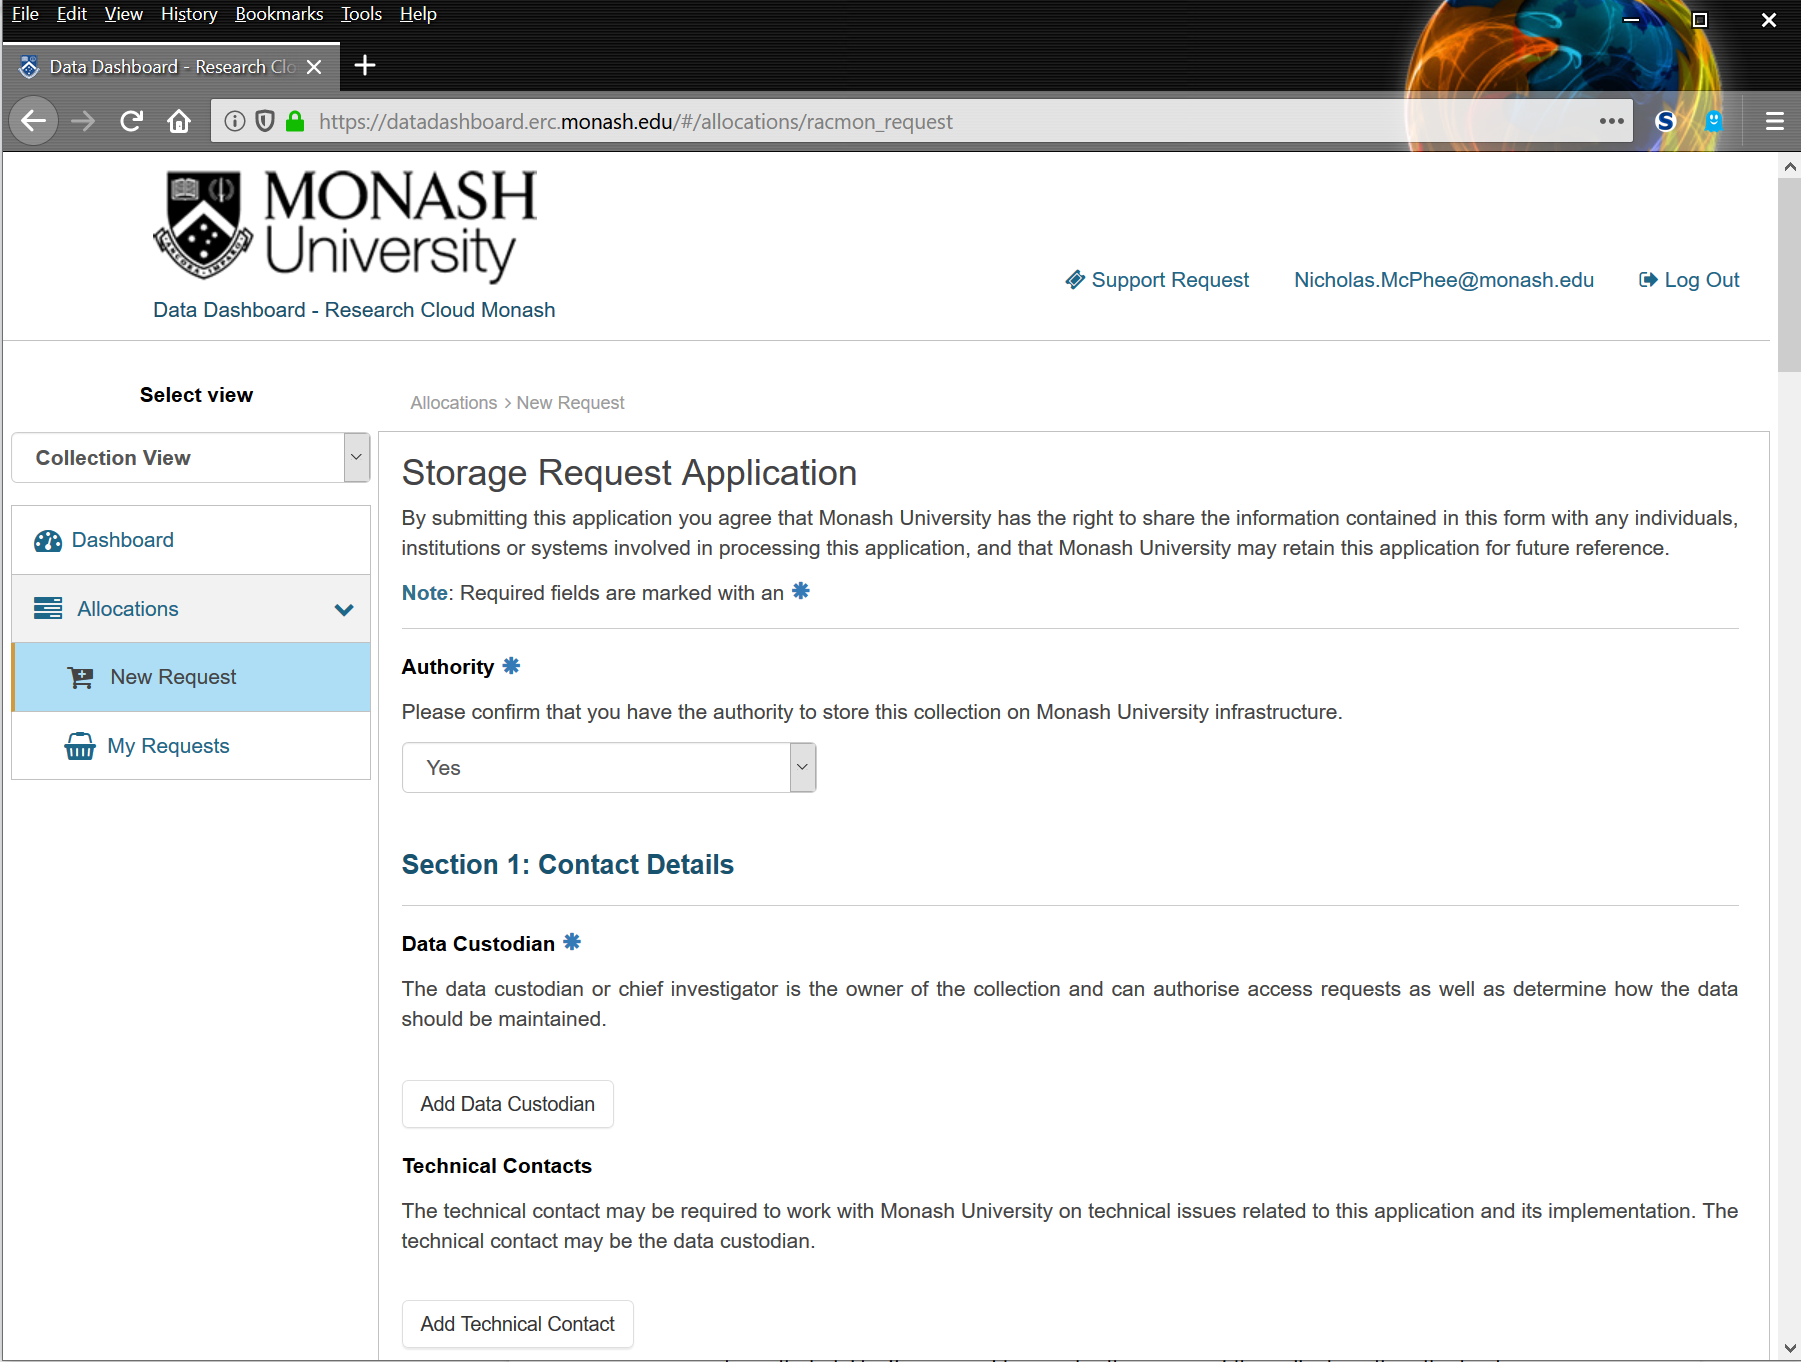Click the page actions three-dot icon
Viewport: 1801px width, 1362px height.
pyautogui.click(x=1611, y=122)
